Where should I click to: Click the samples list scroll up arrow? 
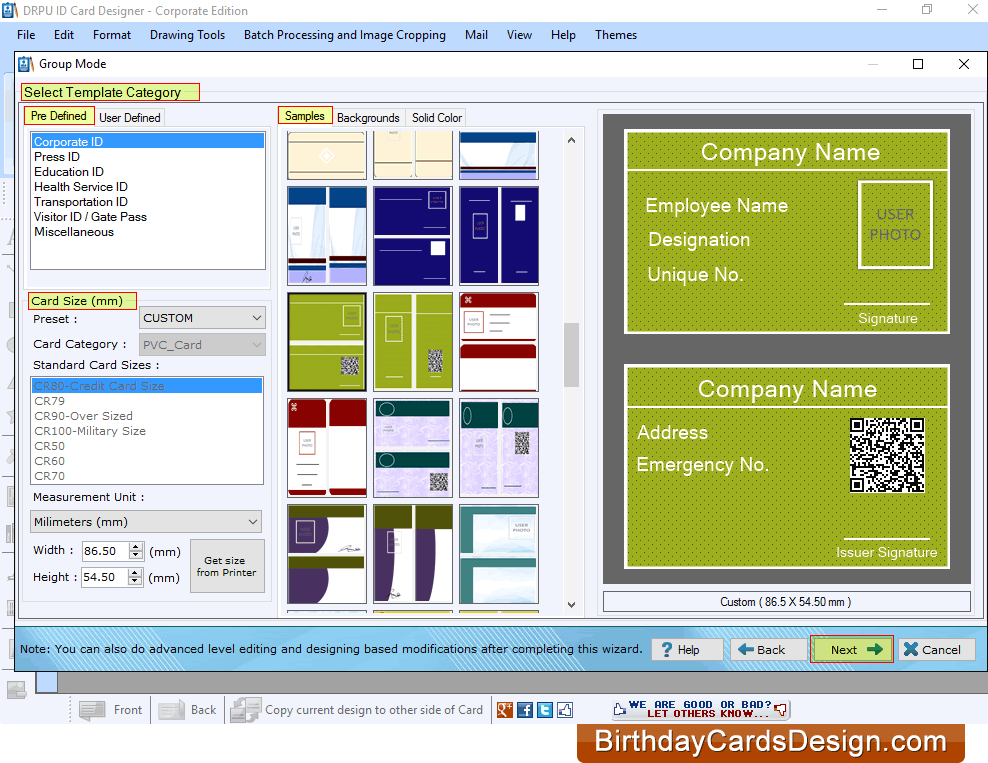click(x=571, y=141)
